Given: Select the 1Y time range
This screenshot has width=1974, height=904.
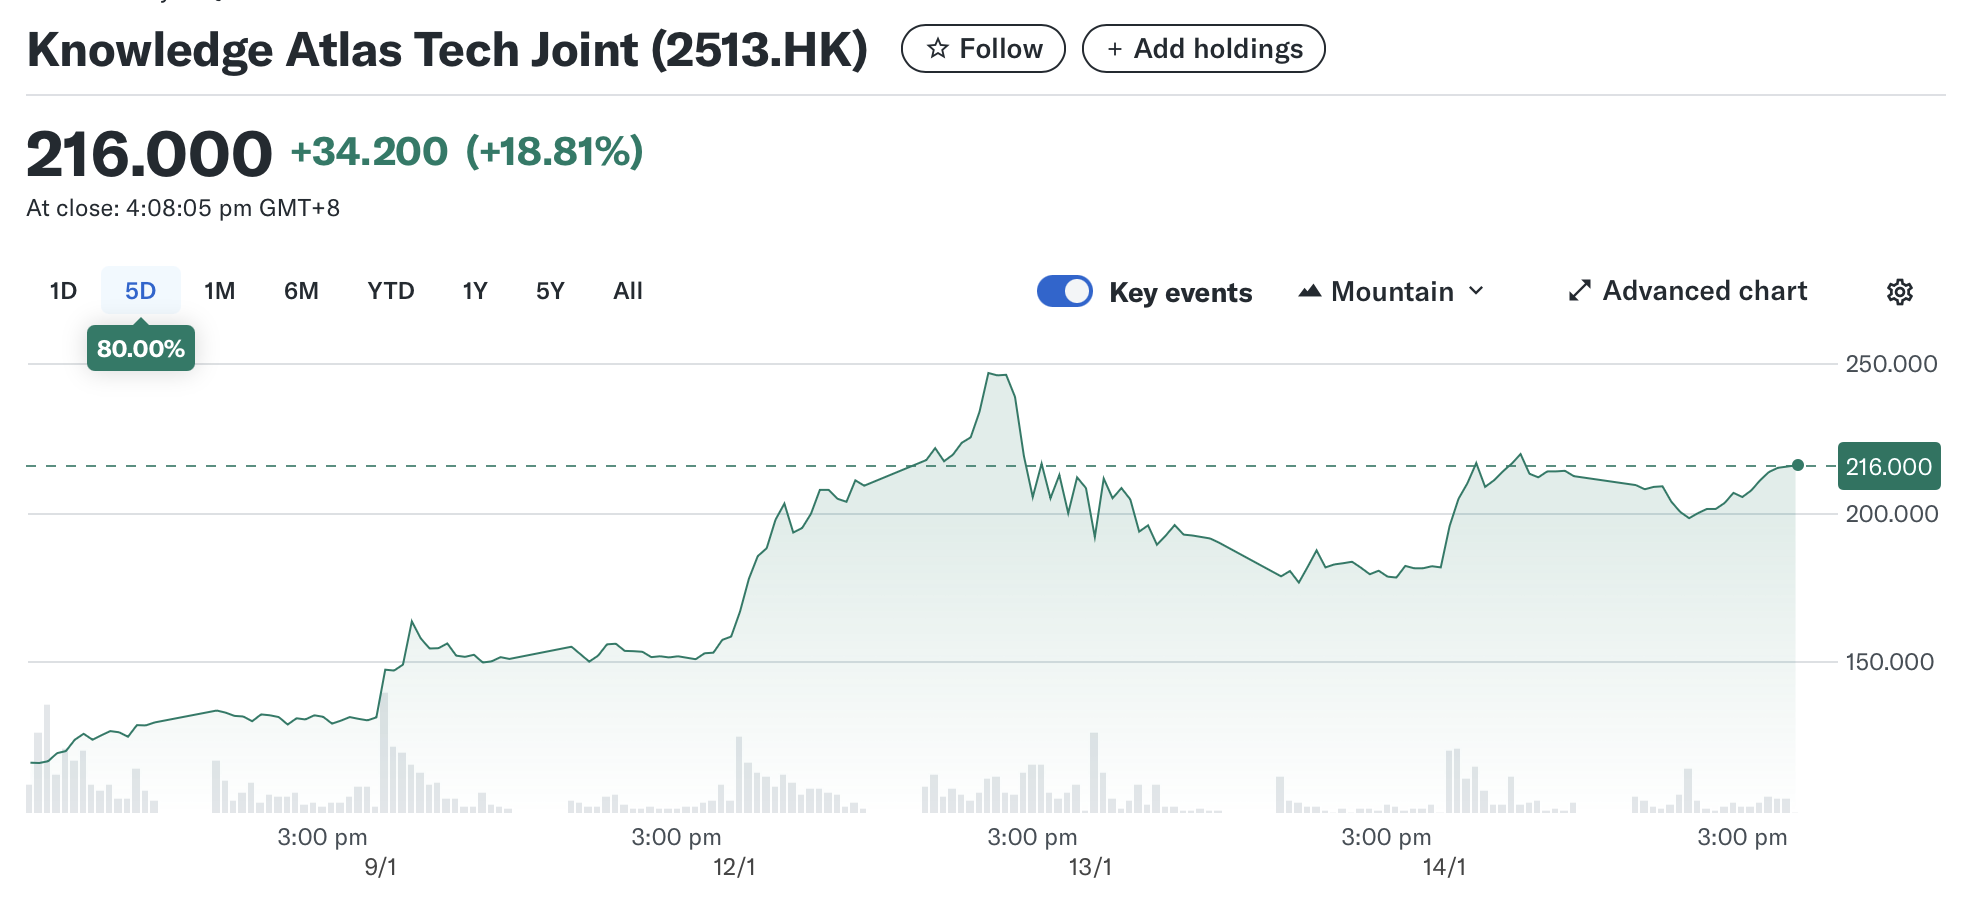Looking at the screenshot, I should point(474,291).
